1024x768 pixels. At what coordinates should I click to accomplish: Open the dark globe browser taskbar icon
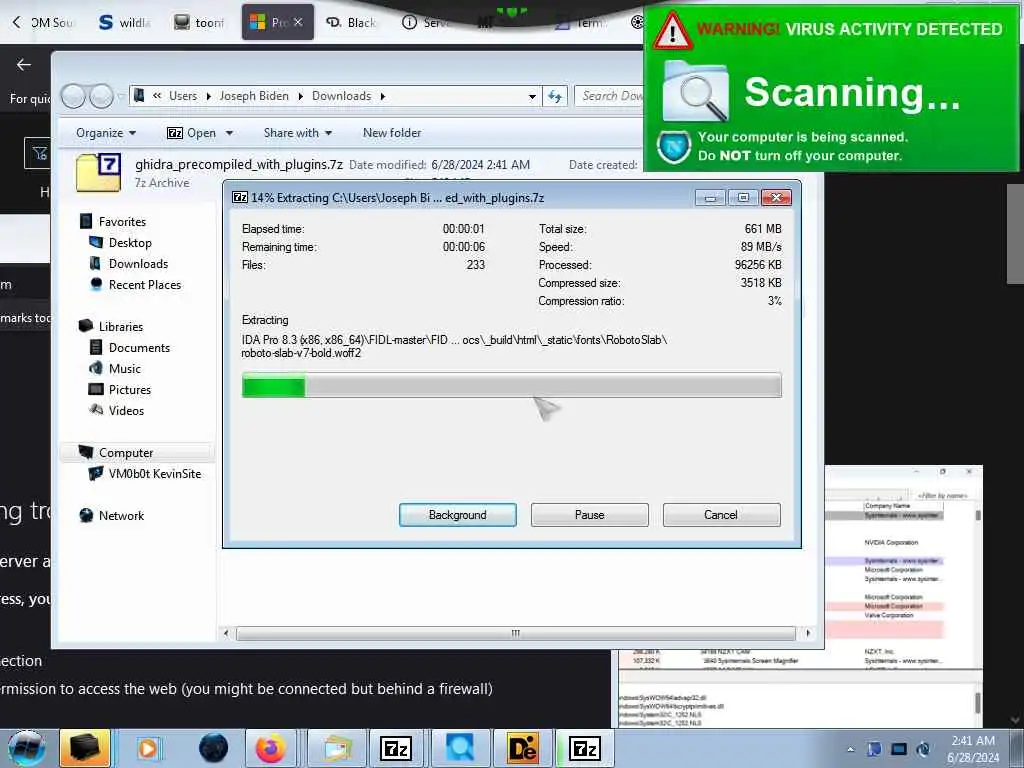pos(213,748)
